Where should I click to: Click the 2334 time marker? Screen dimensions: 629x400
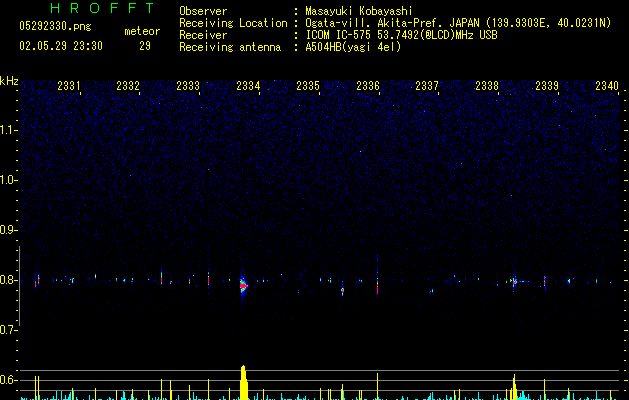point(248,86)
